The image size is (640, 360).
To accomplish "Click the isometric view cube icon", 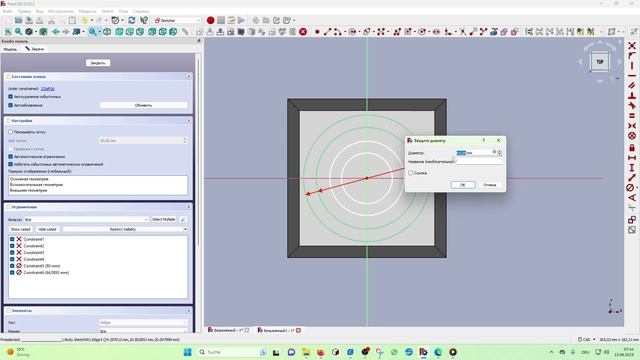I will pos(107,31).
